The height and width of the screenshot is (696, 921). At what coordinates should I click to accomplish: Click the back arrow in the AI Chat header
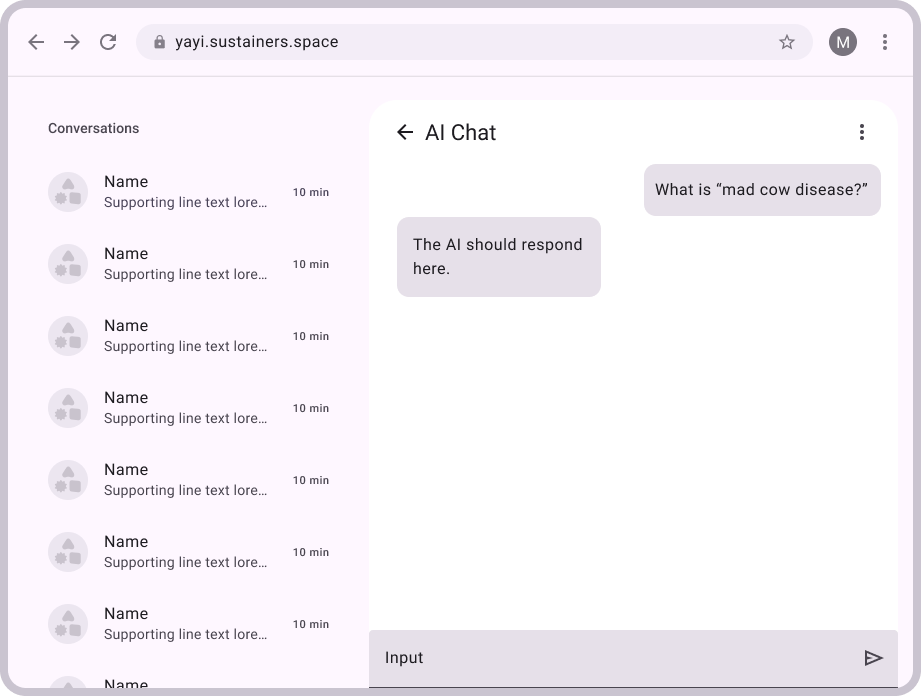pyautogui.click(x=405, y=132)
